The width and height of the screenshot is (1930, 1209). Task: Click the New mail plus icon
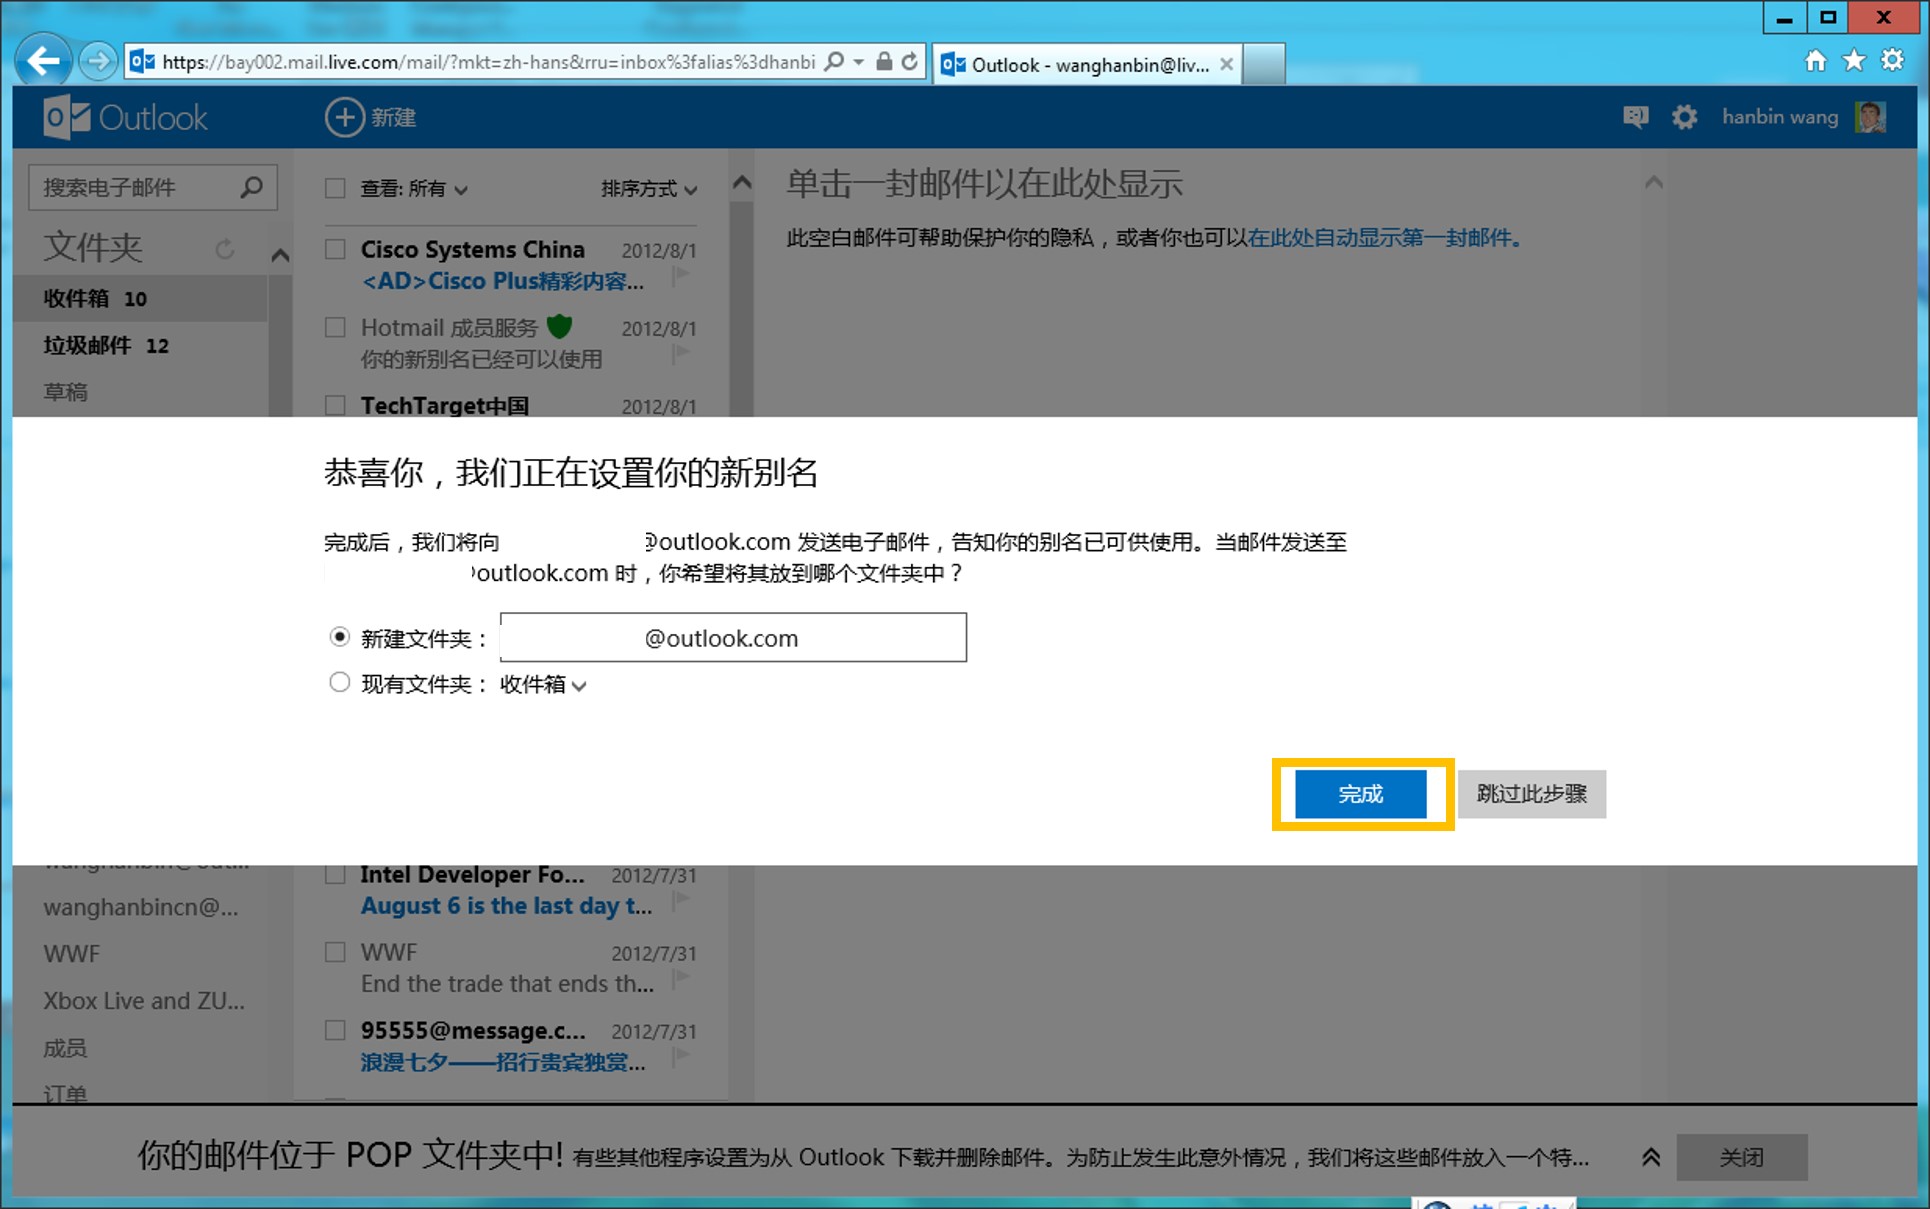click(344, 117)
